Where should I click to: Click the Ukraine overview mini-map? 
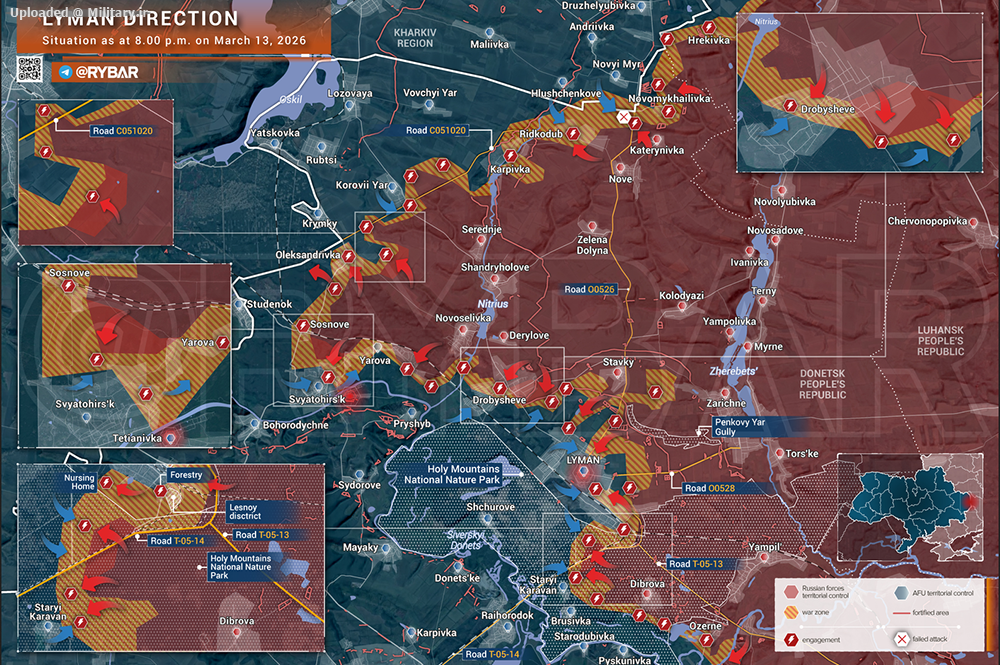point(910,508)
